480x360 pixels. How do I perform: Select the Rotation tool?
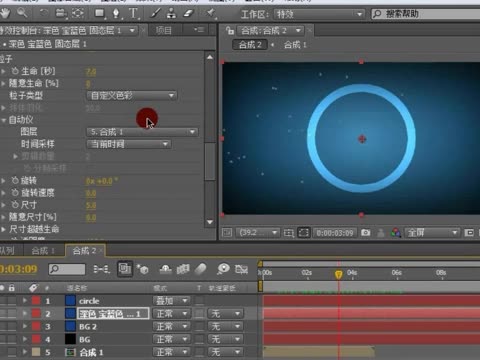44,13
